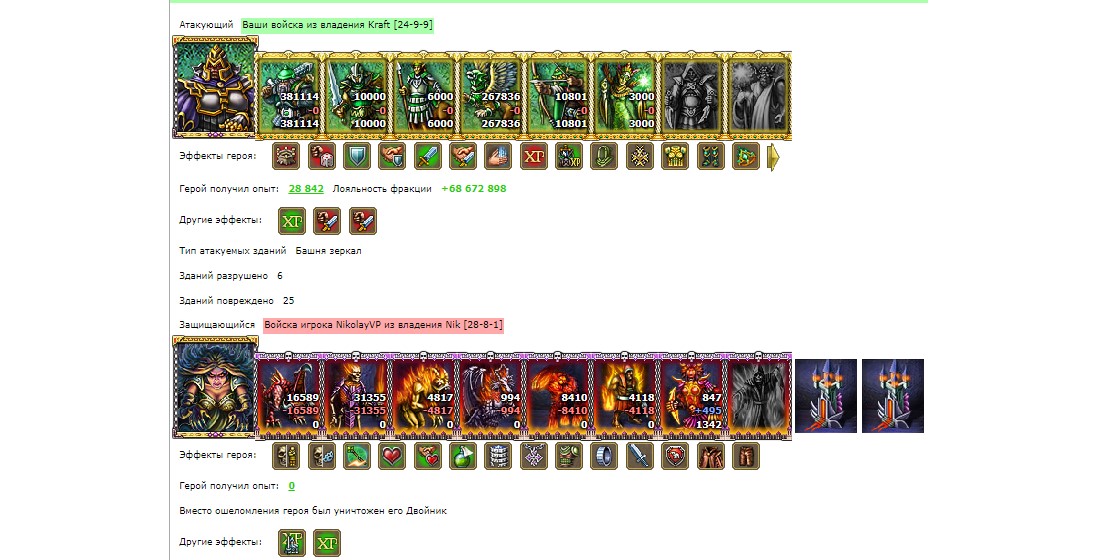Click the steel sword defender effect icon
This screenshot has height=560, width=1096.
pos(640,456)
